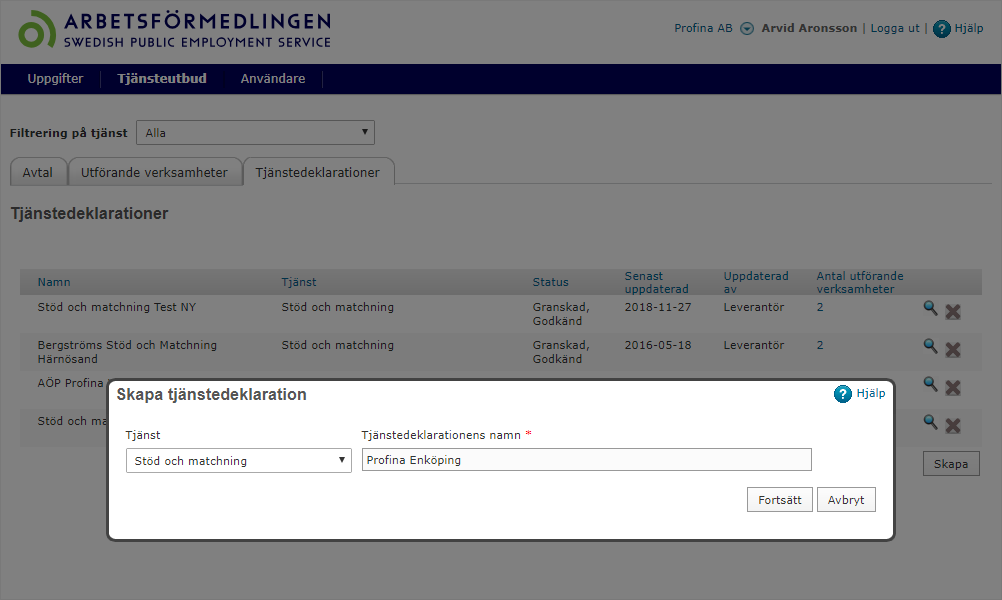Open the Uppgifter menu item
Screen dimensions: 1002x600
[55, 79]
